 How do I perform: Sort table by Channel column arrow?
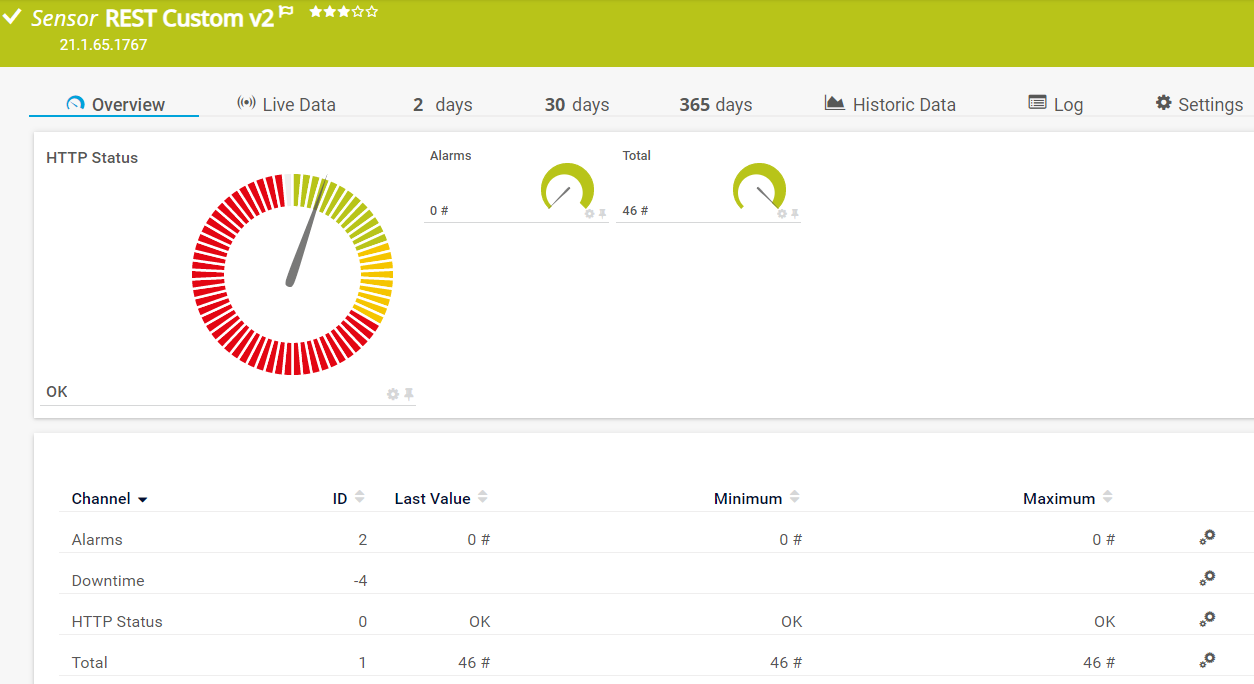pos(143,499)
